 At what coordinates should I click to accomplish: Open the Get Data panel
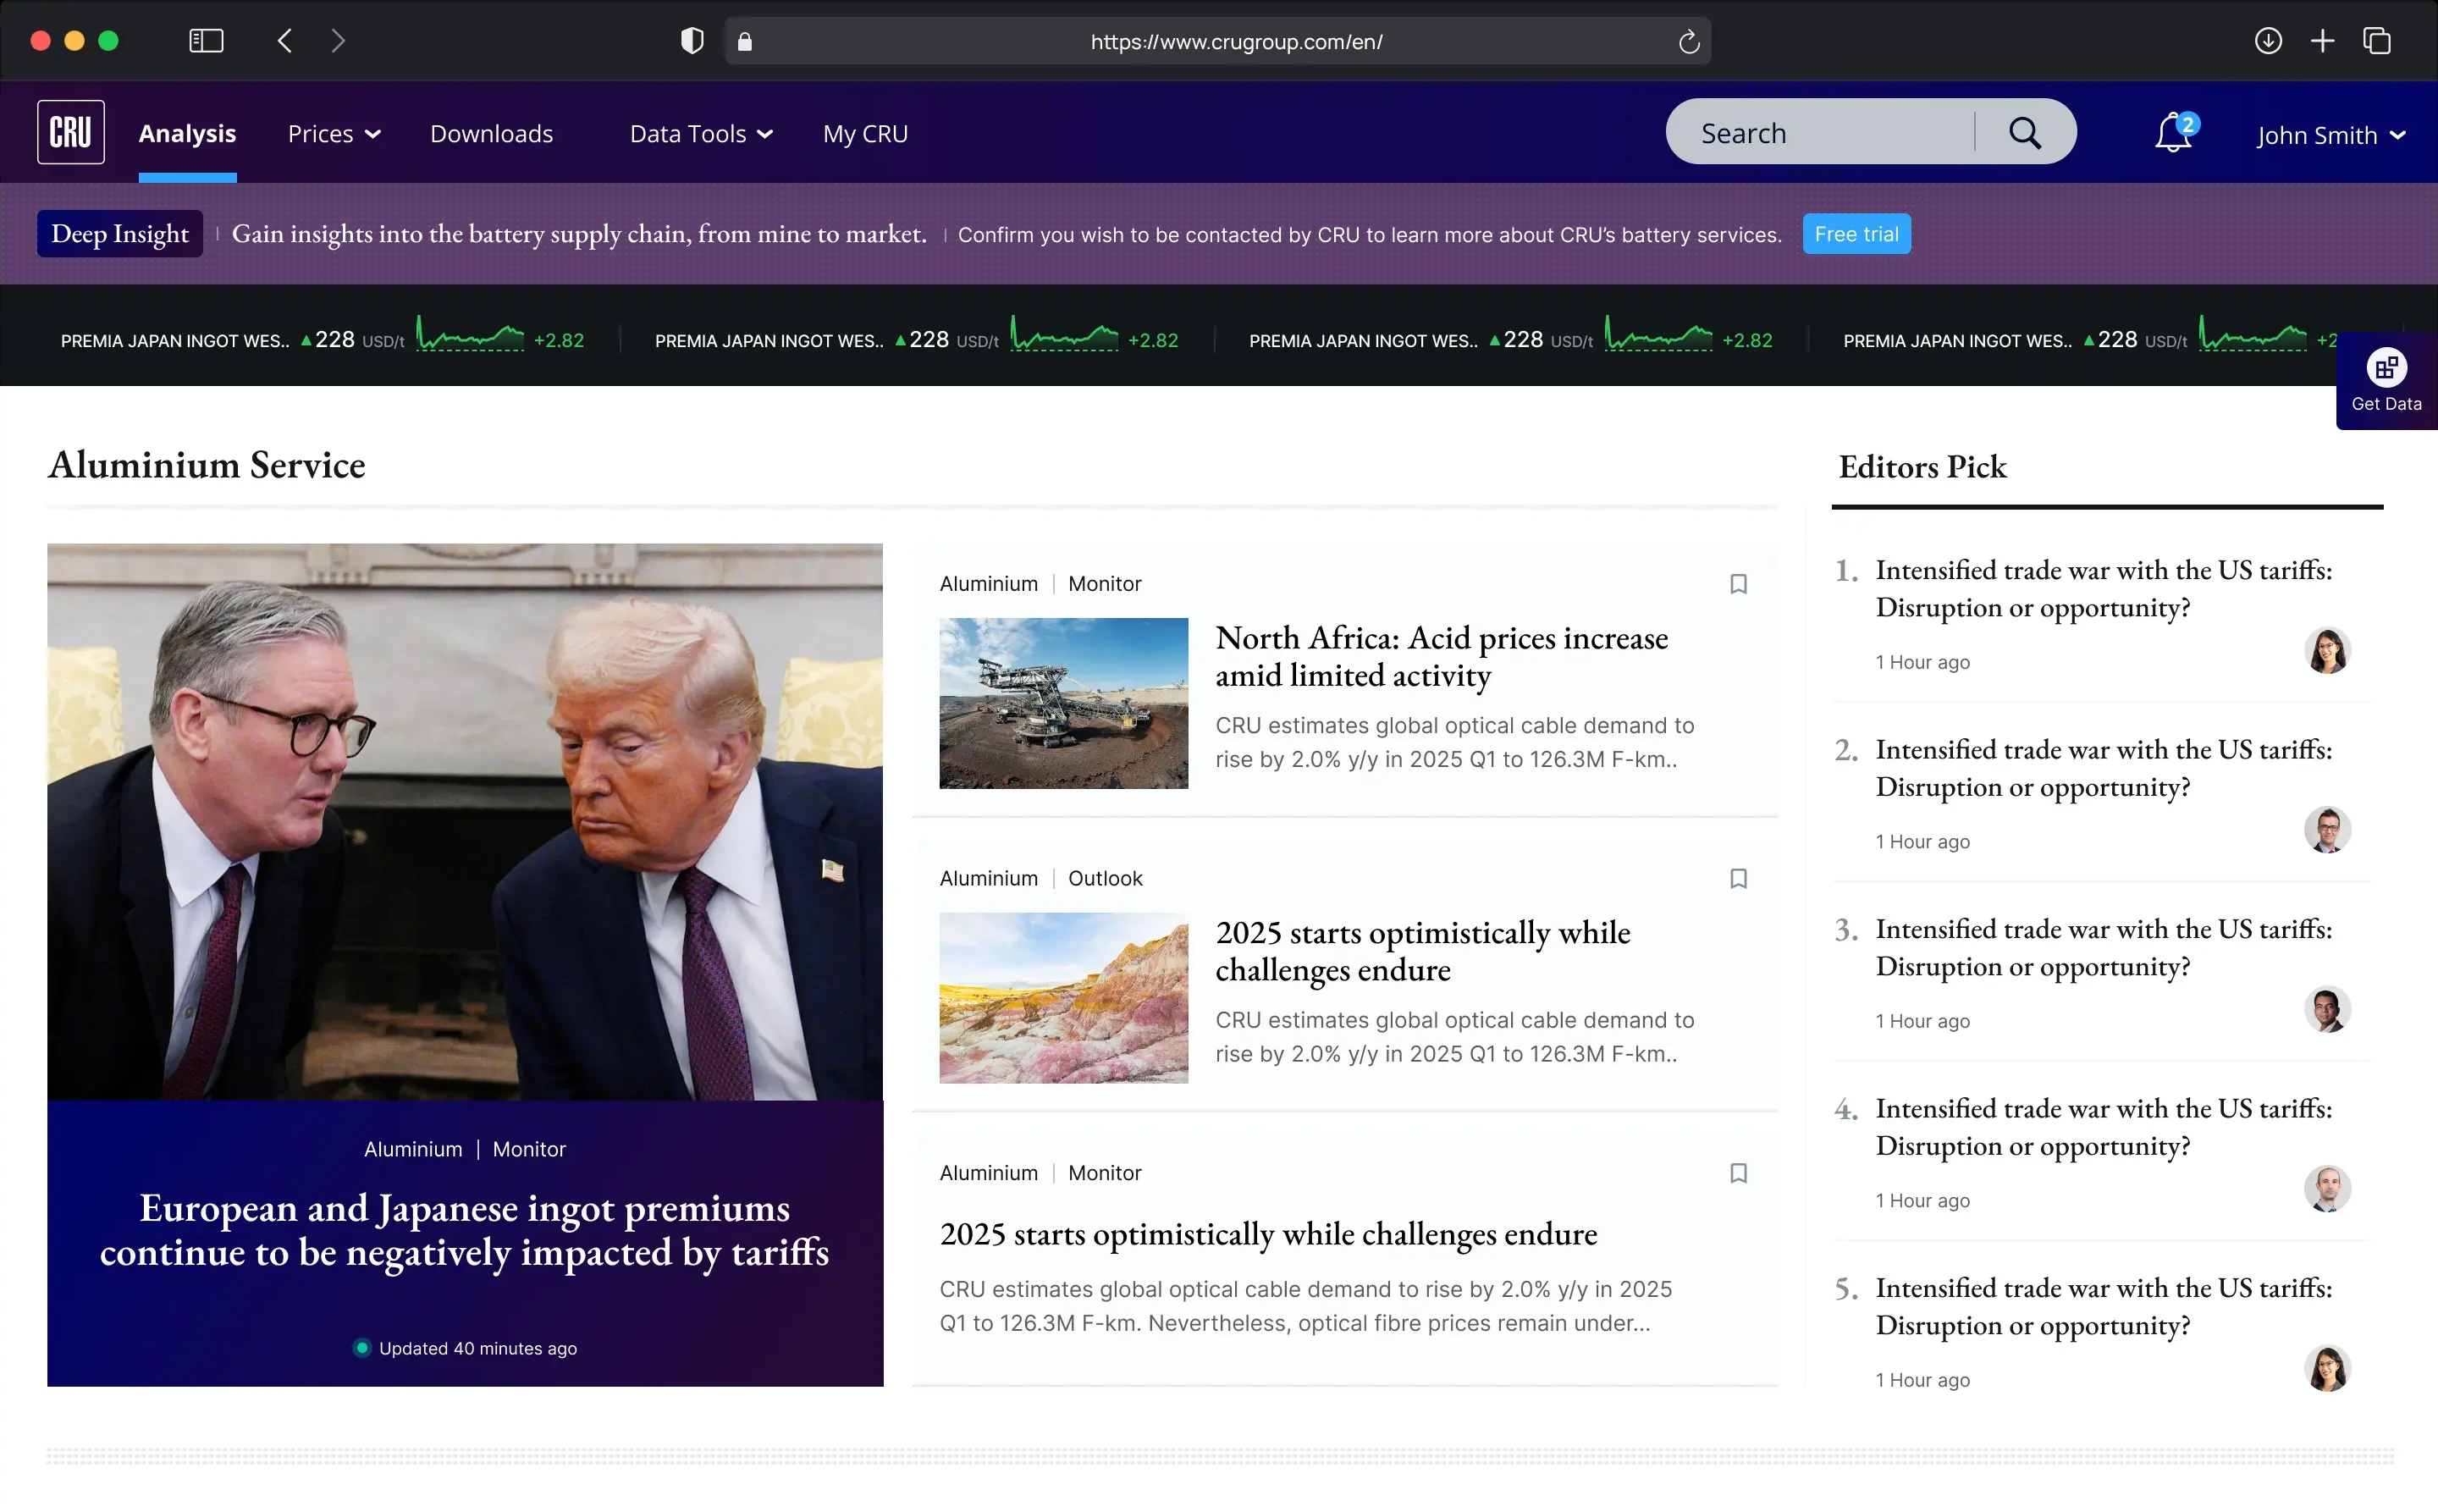[x=2386, y=381]
